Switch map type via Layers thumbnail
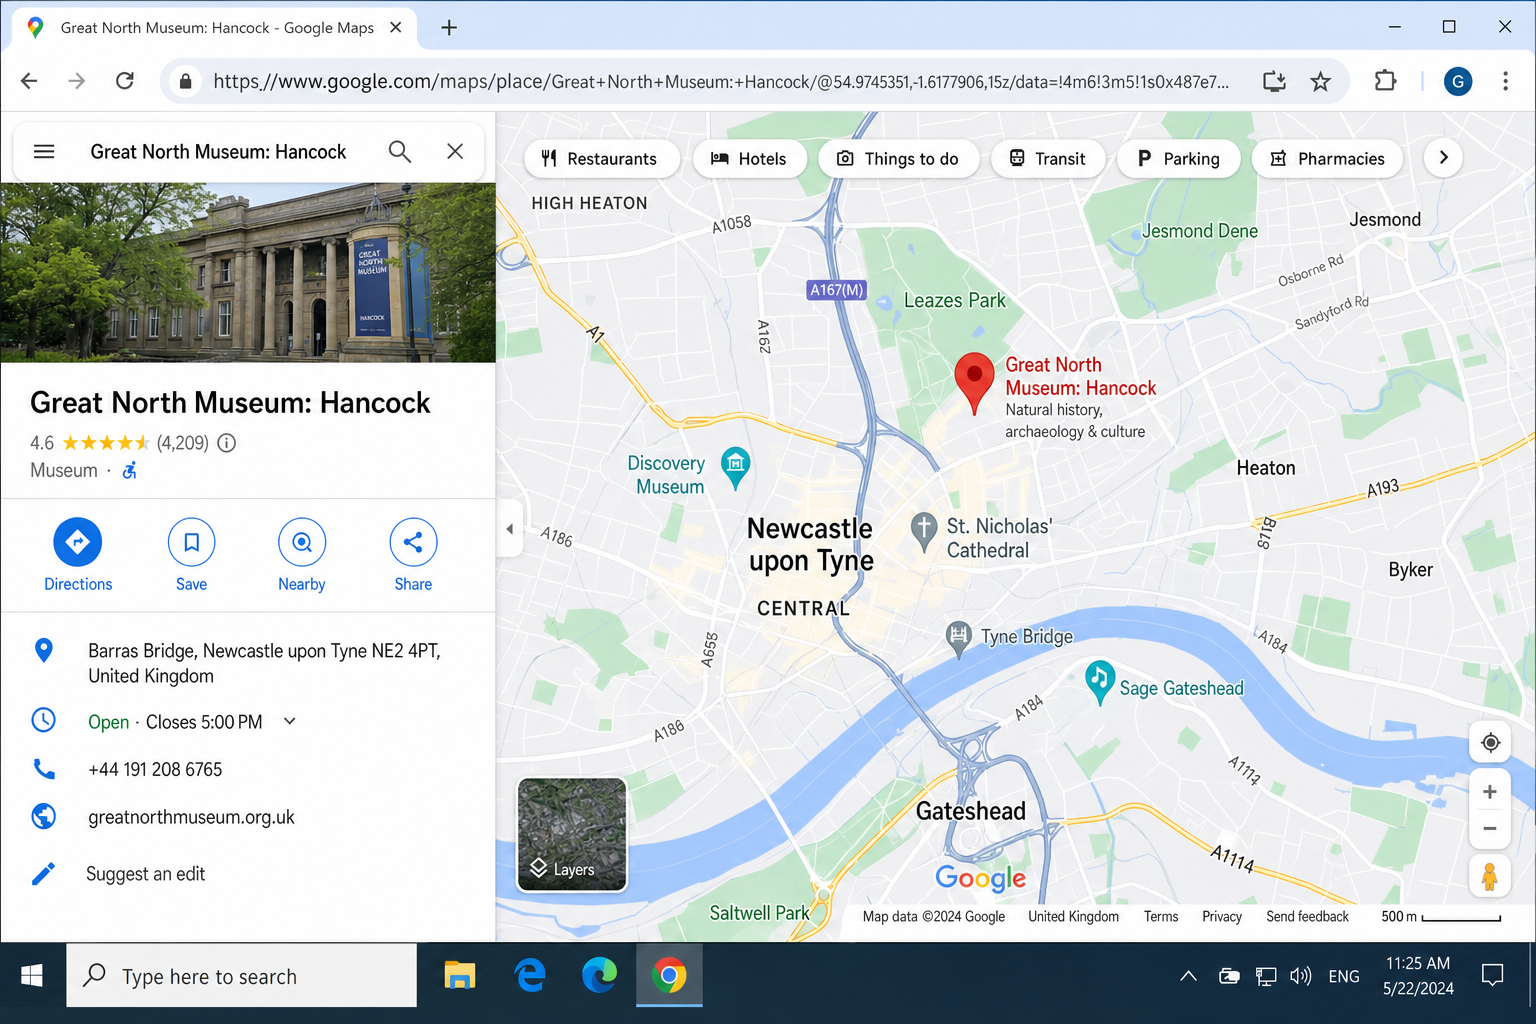The height and width of the screenshot is (1024, 1536). pos(572,835)
